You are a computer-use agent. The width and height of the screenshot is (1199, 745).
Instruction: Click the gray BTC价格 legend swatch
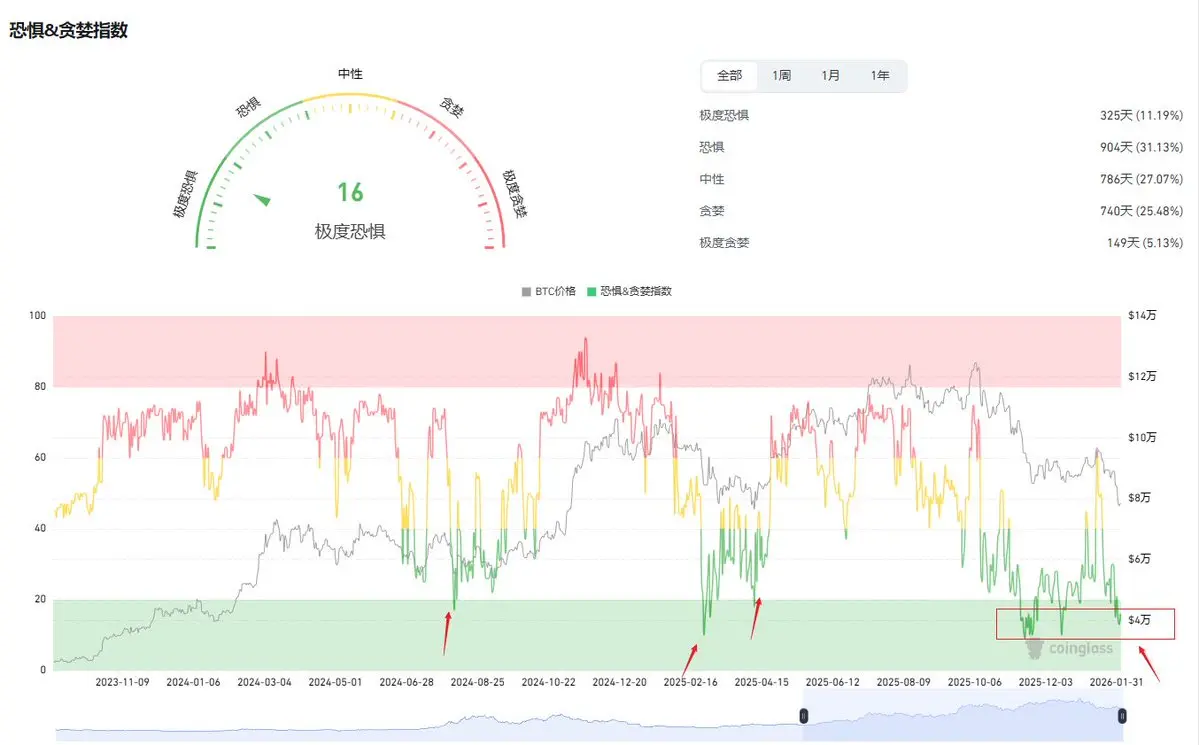click(526, 291)
